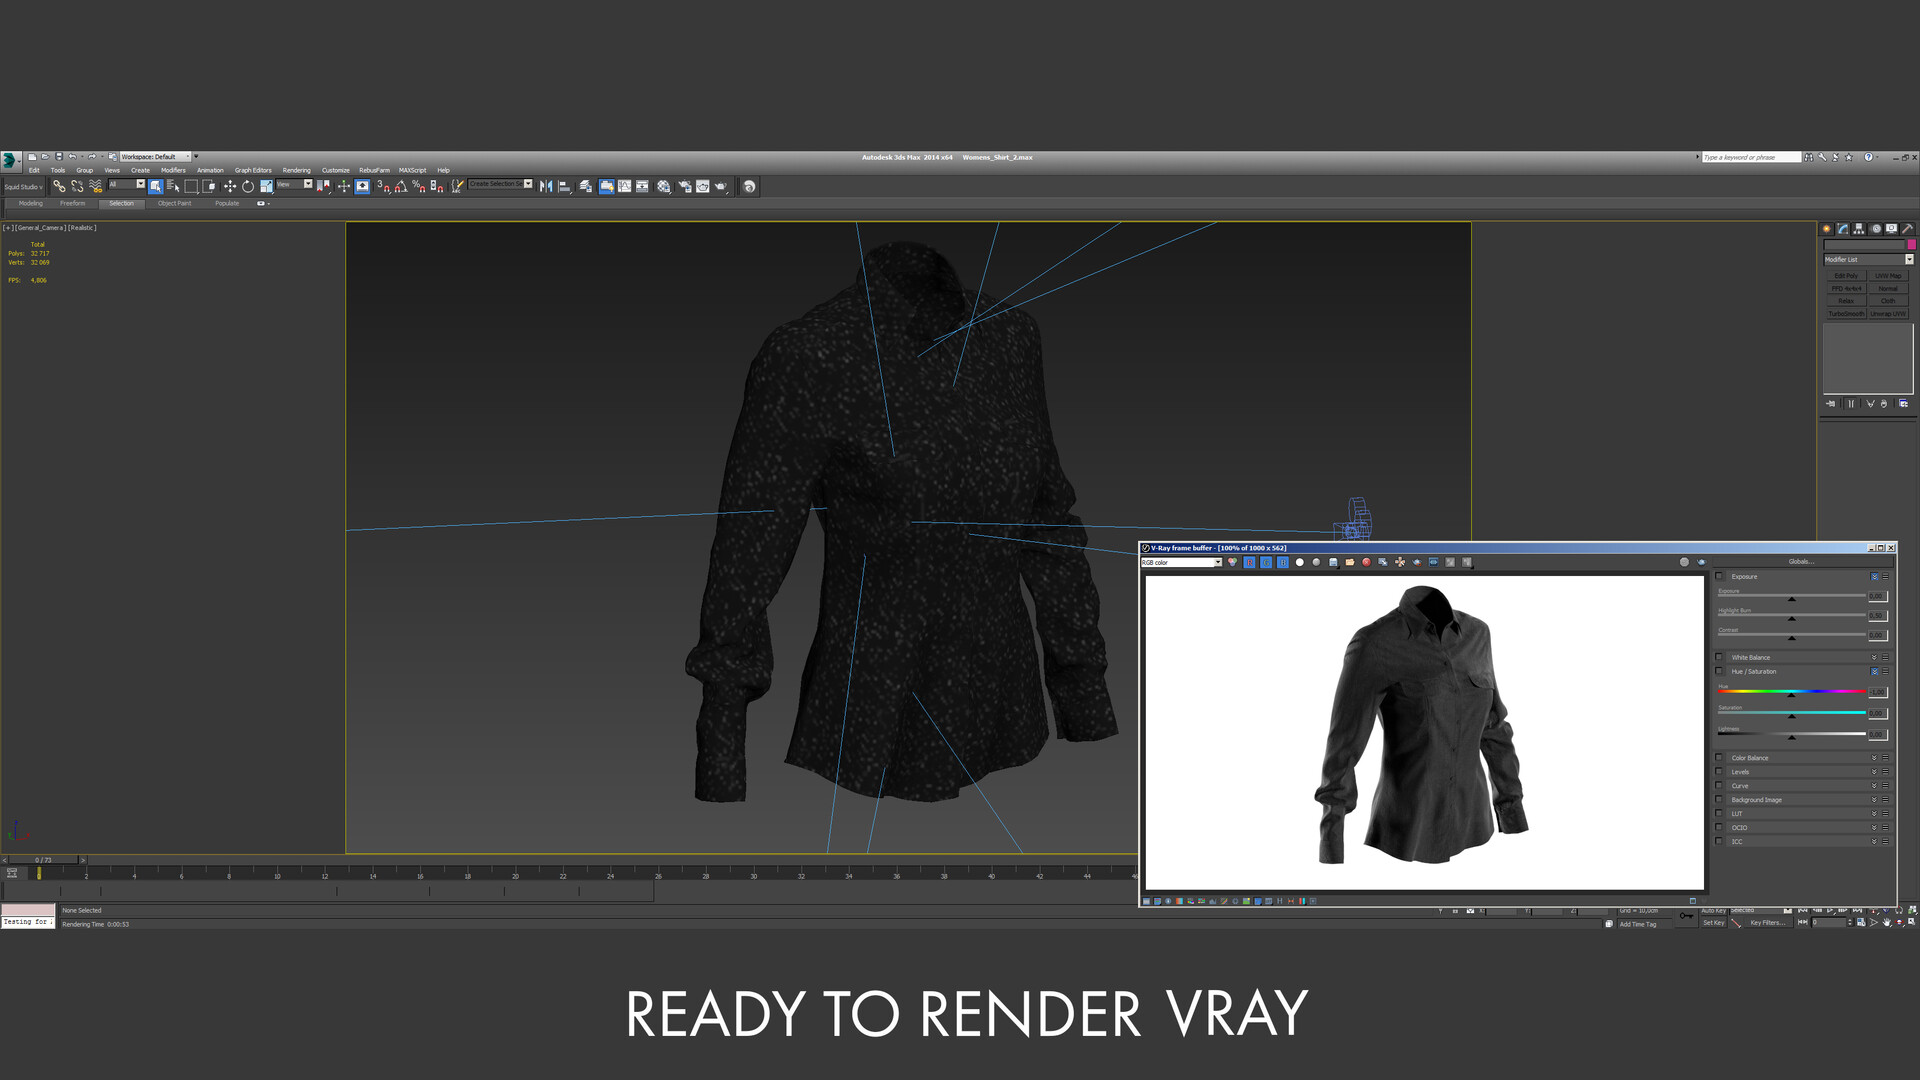Adjust the Hue rainbow slider

pos(1791,691)
